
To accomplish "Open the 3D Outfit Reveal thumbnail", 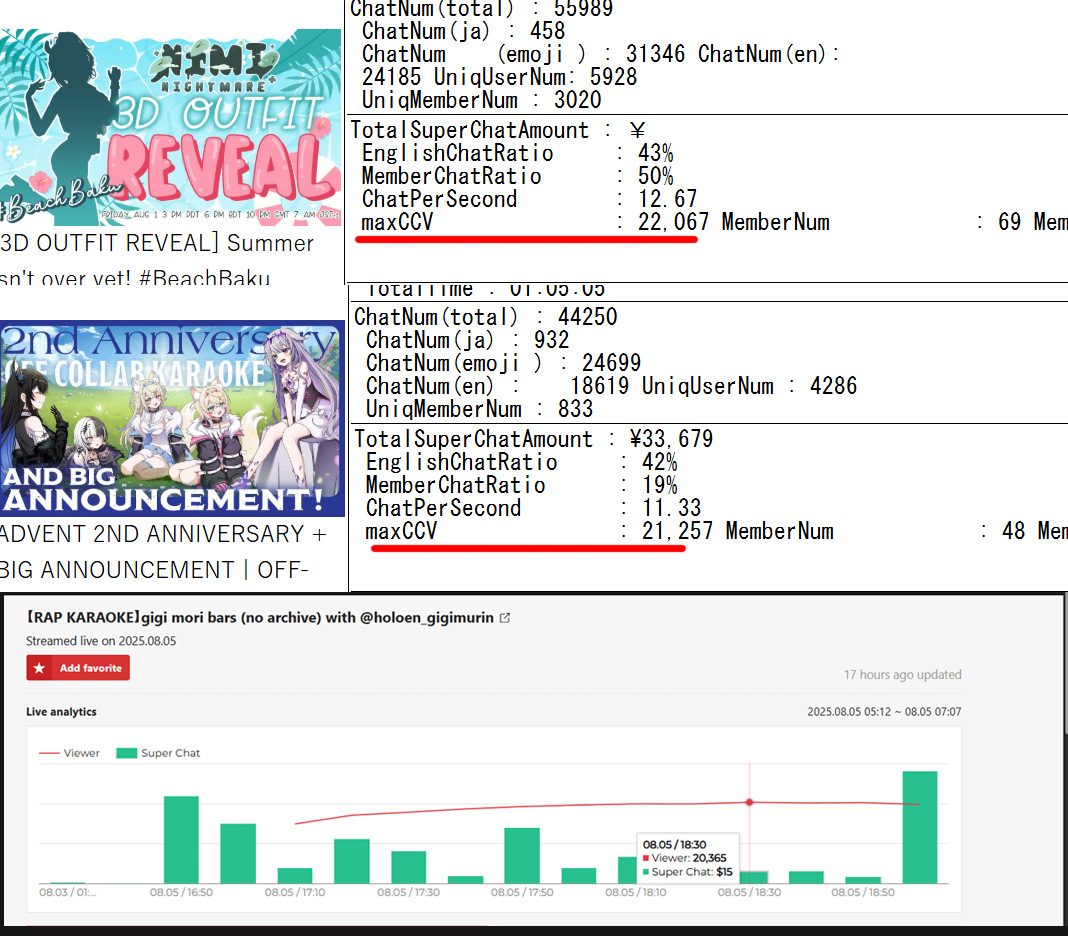I will [170, 127].
